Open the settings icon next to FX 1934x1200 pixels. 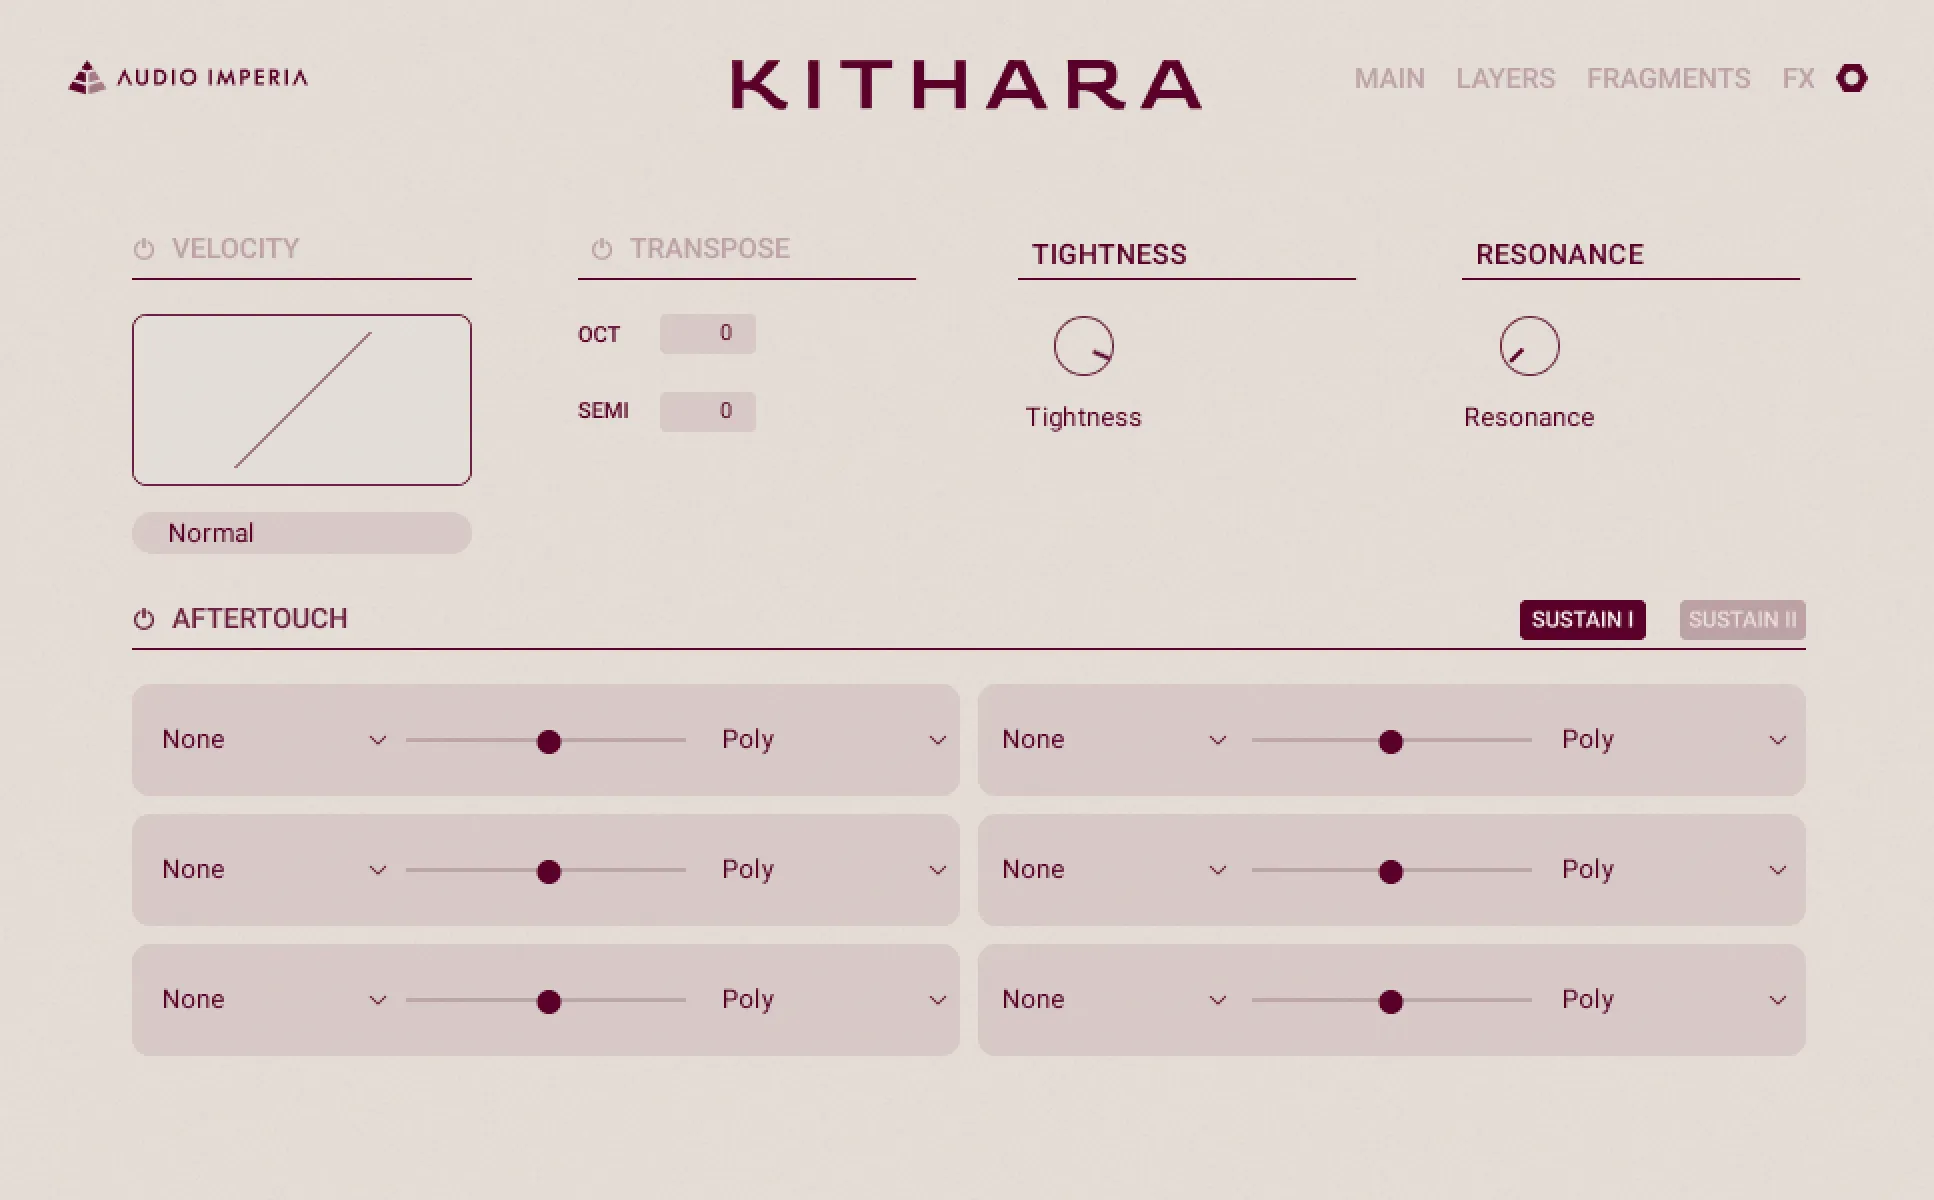click(x=1853, y=78)
